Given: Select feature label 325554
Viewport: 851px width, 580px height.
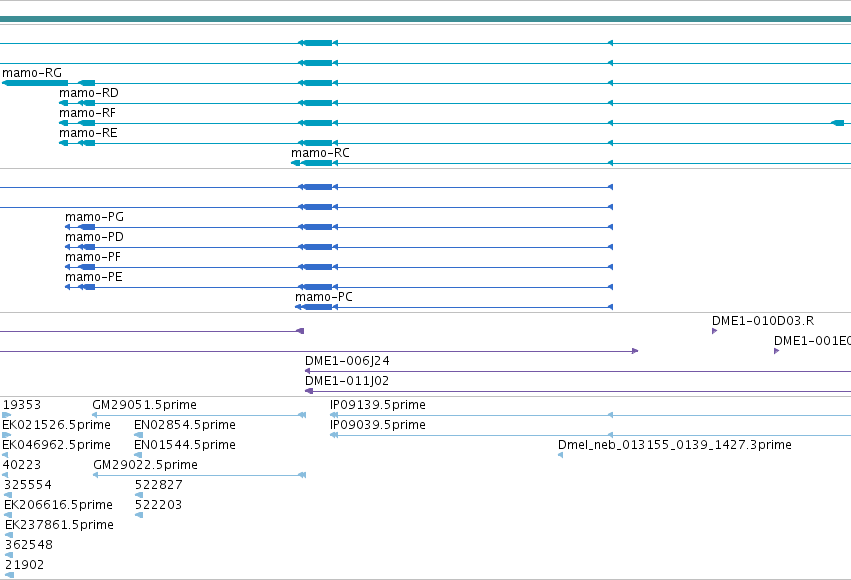Looking at the screenshot, I should [x=28, y=485].
